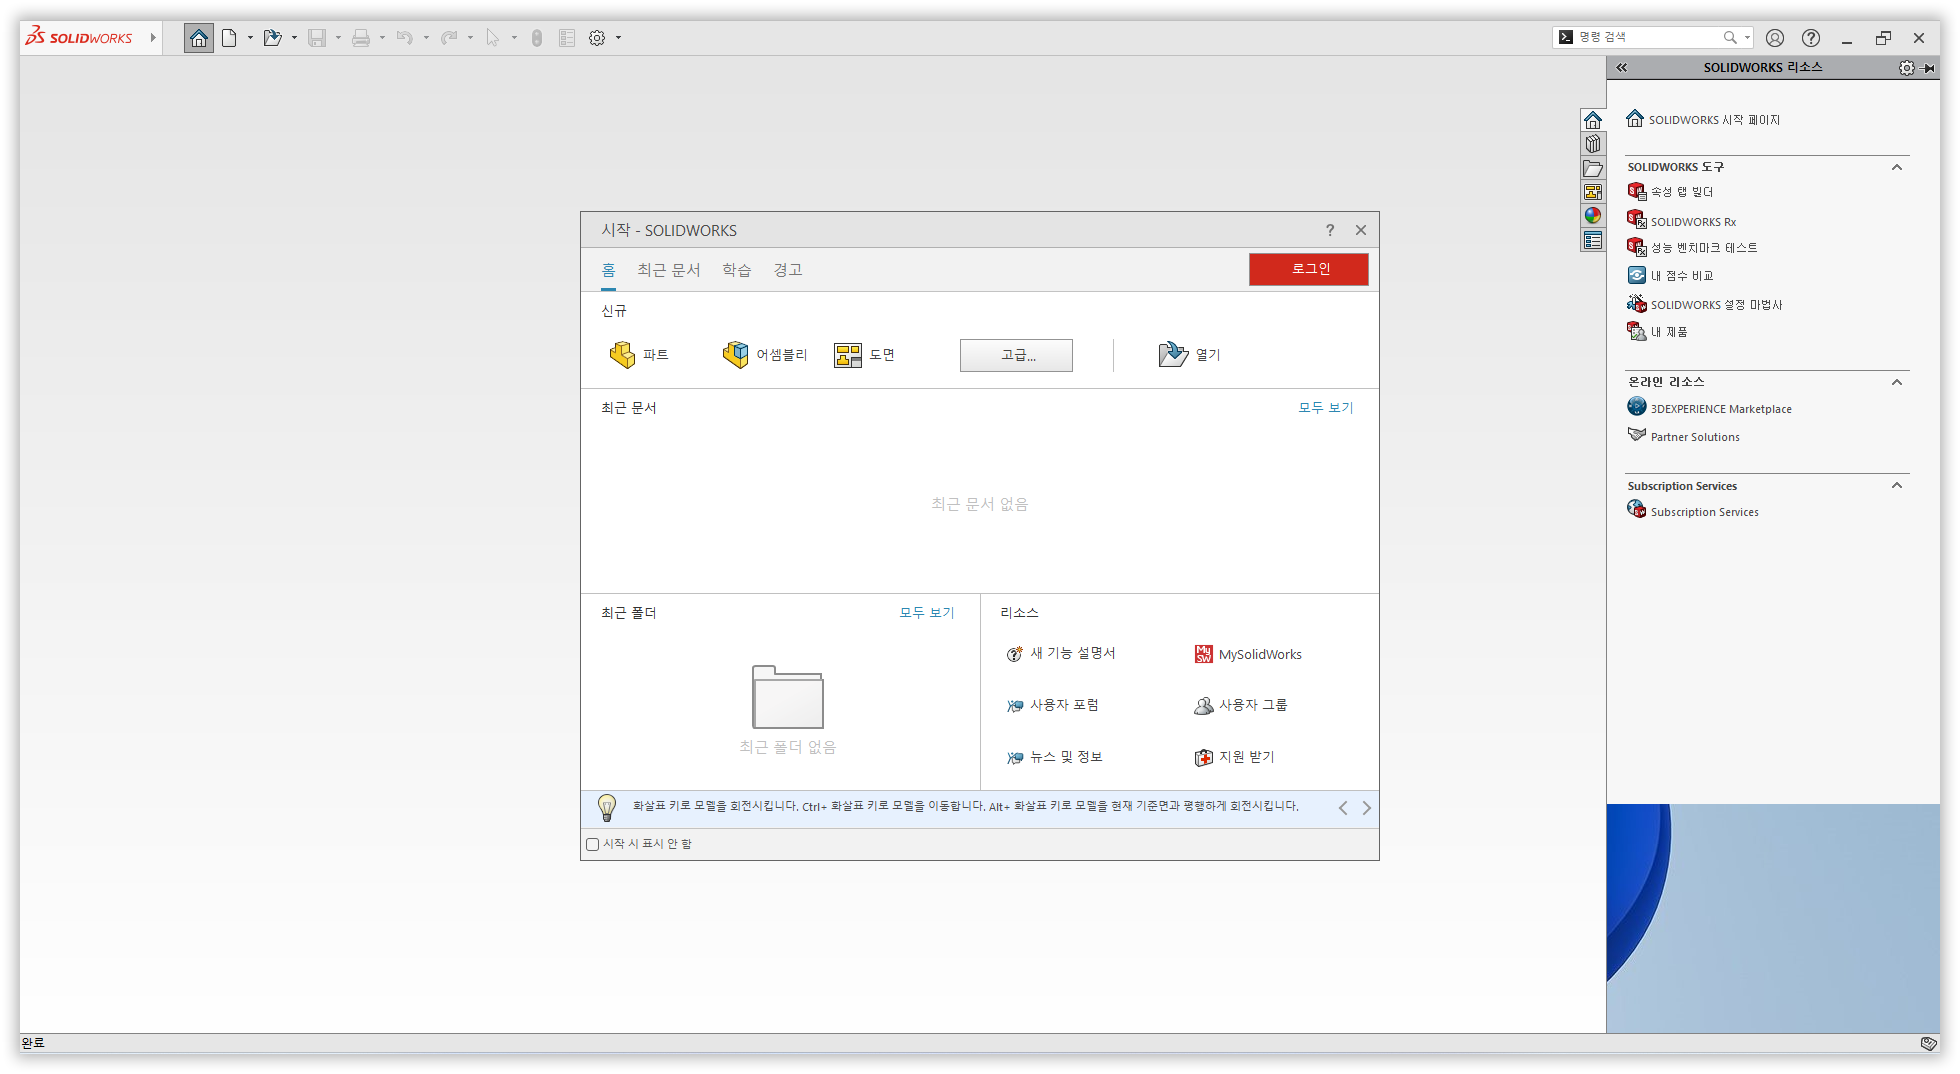Click 열기 to open a file

click(1189, 355)
